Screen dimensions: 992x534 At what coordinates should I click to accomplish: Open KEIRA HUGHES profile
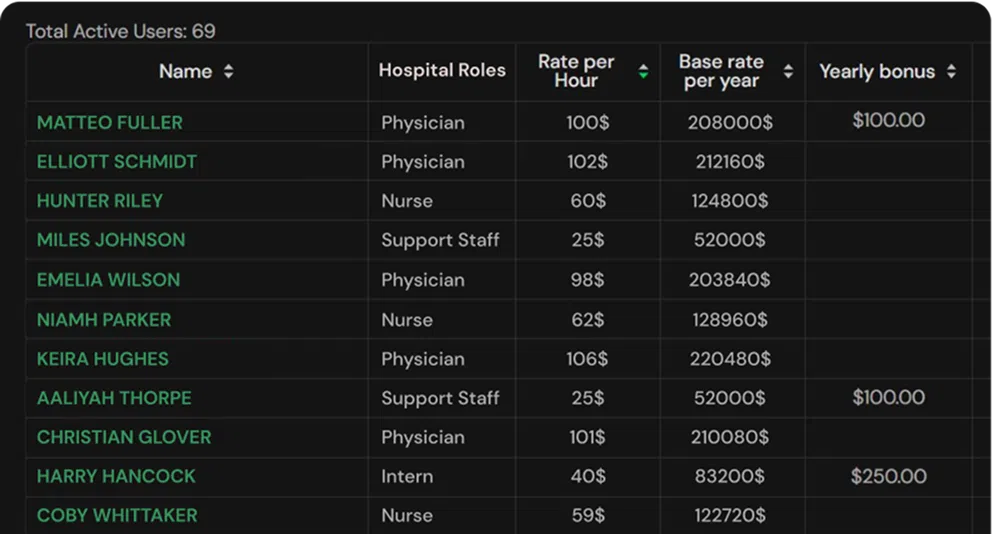(x=102, y=359)
